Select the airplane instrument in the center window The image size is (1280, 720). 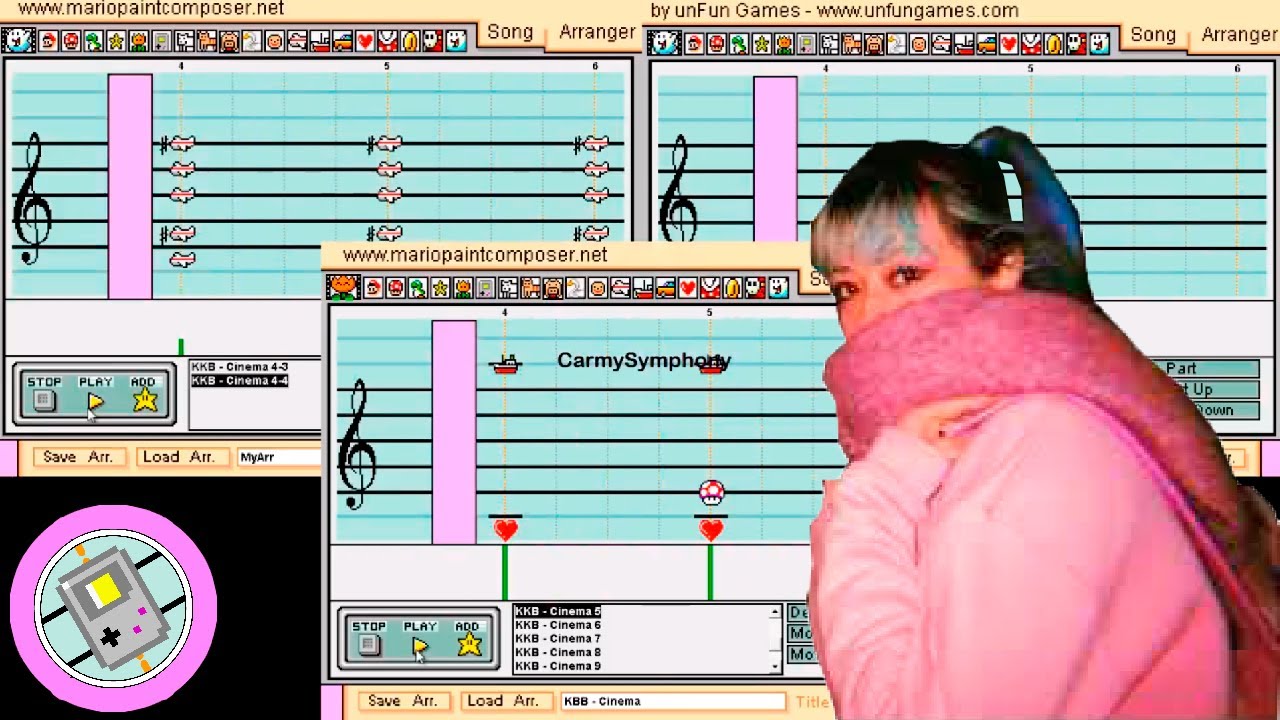620,288
